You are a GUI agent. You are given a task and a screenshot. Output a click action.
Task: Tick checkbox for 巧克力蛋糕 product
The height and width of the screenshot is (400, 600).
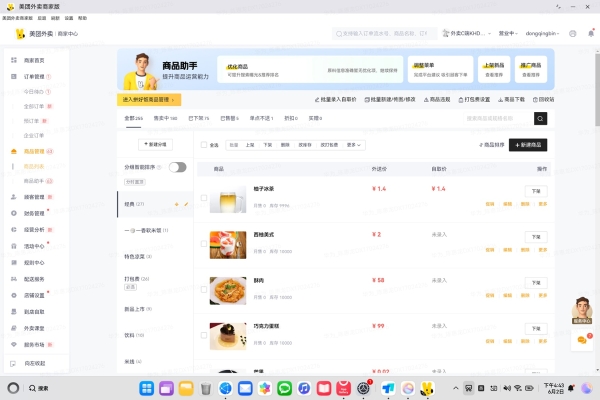coord(204,335)
